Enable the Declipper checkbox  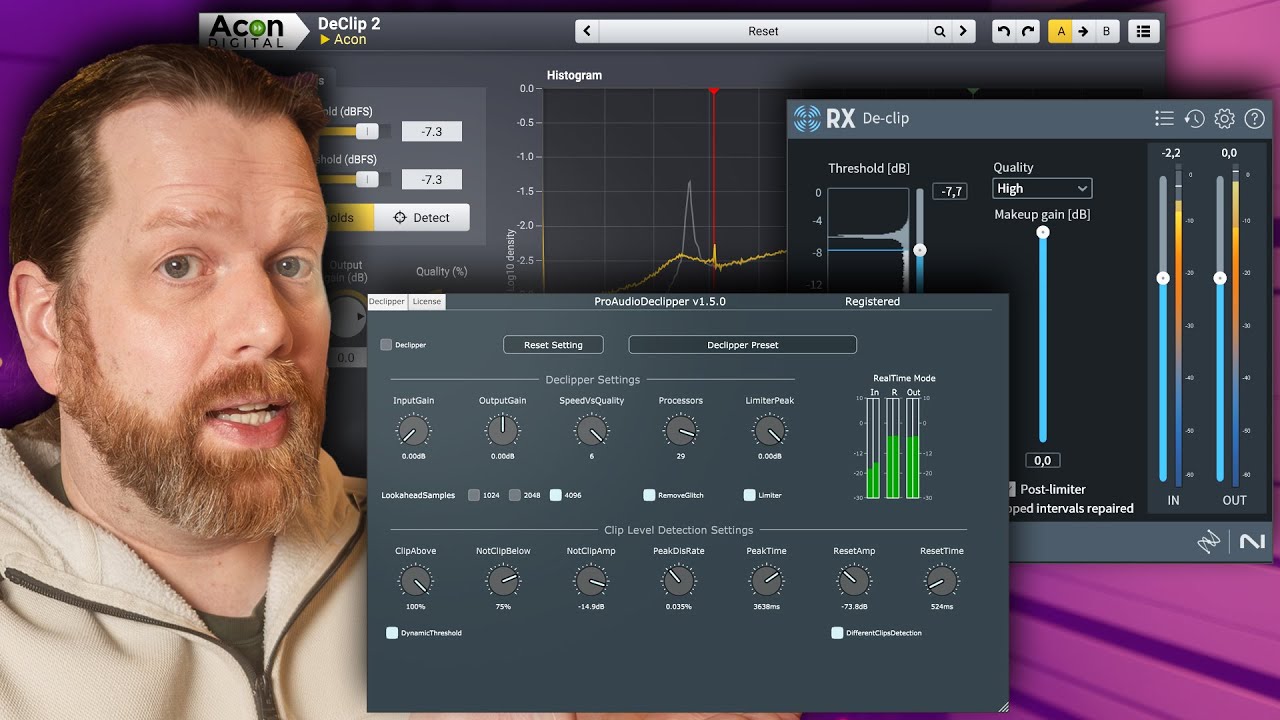[x=387, y=345]
